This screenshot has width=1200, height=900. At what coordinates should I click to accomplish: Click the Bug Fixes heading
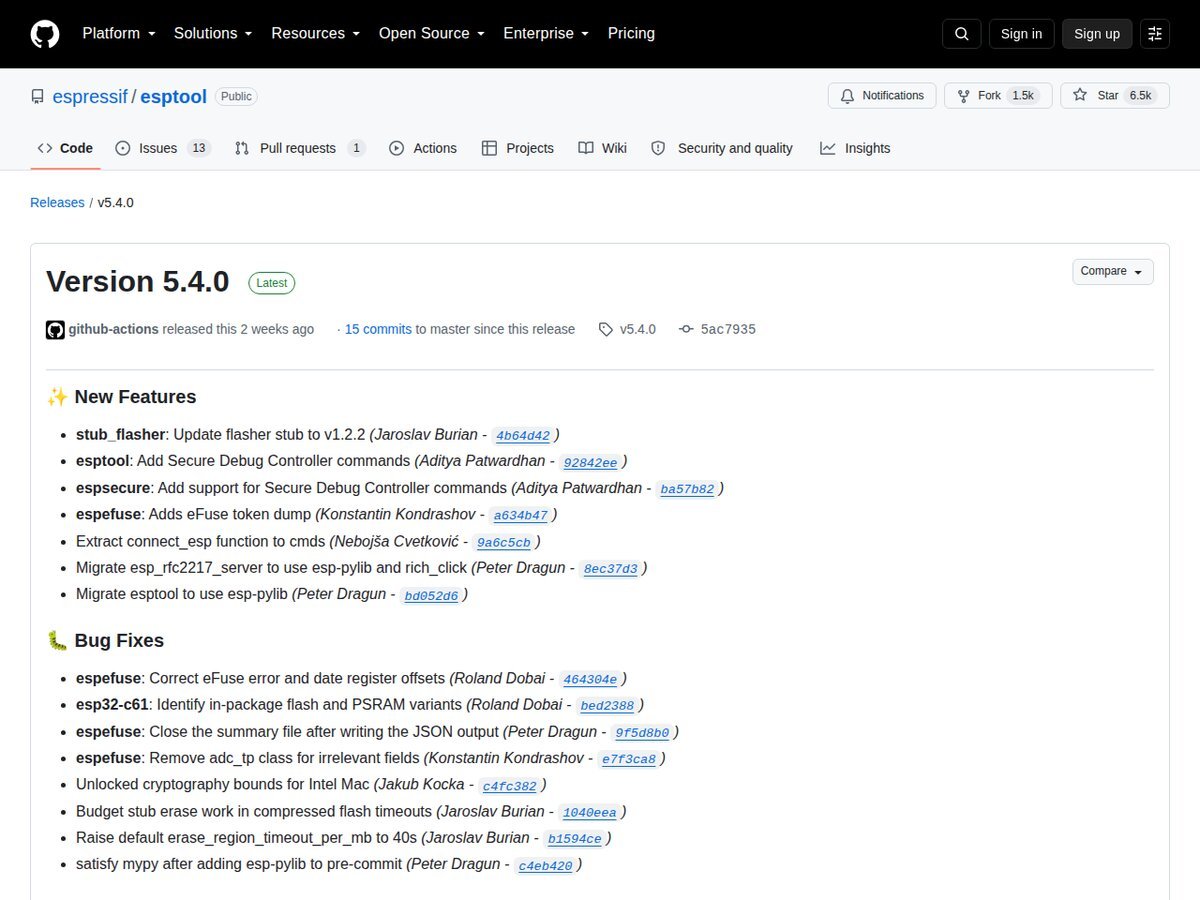click(105, 641)
